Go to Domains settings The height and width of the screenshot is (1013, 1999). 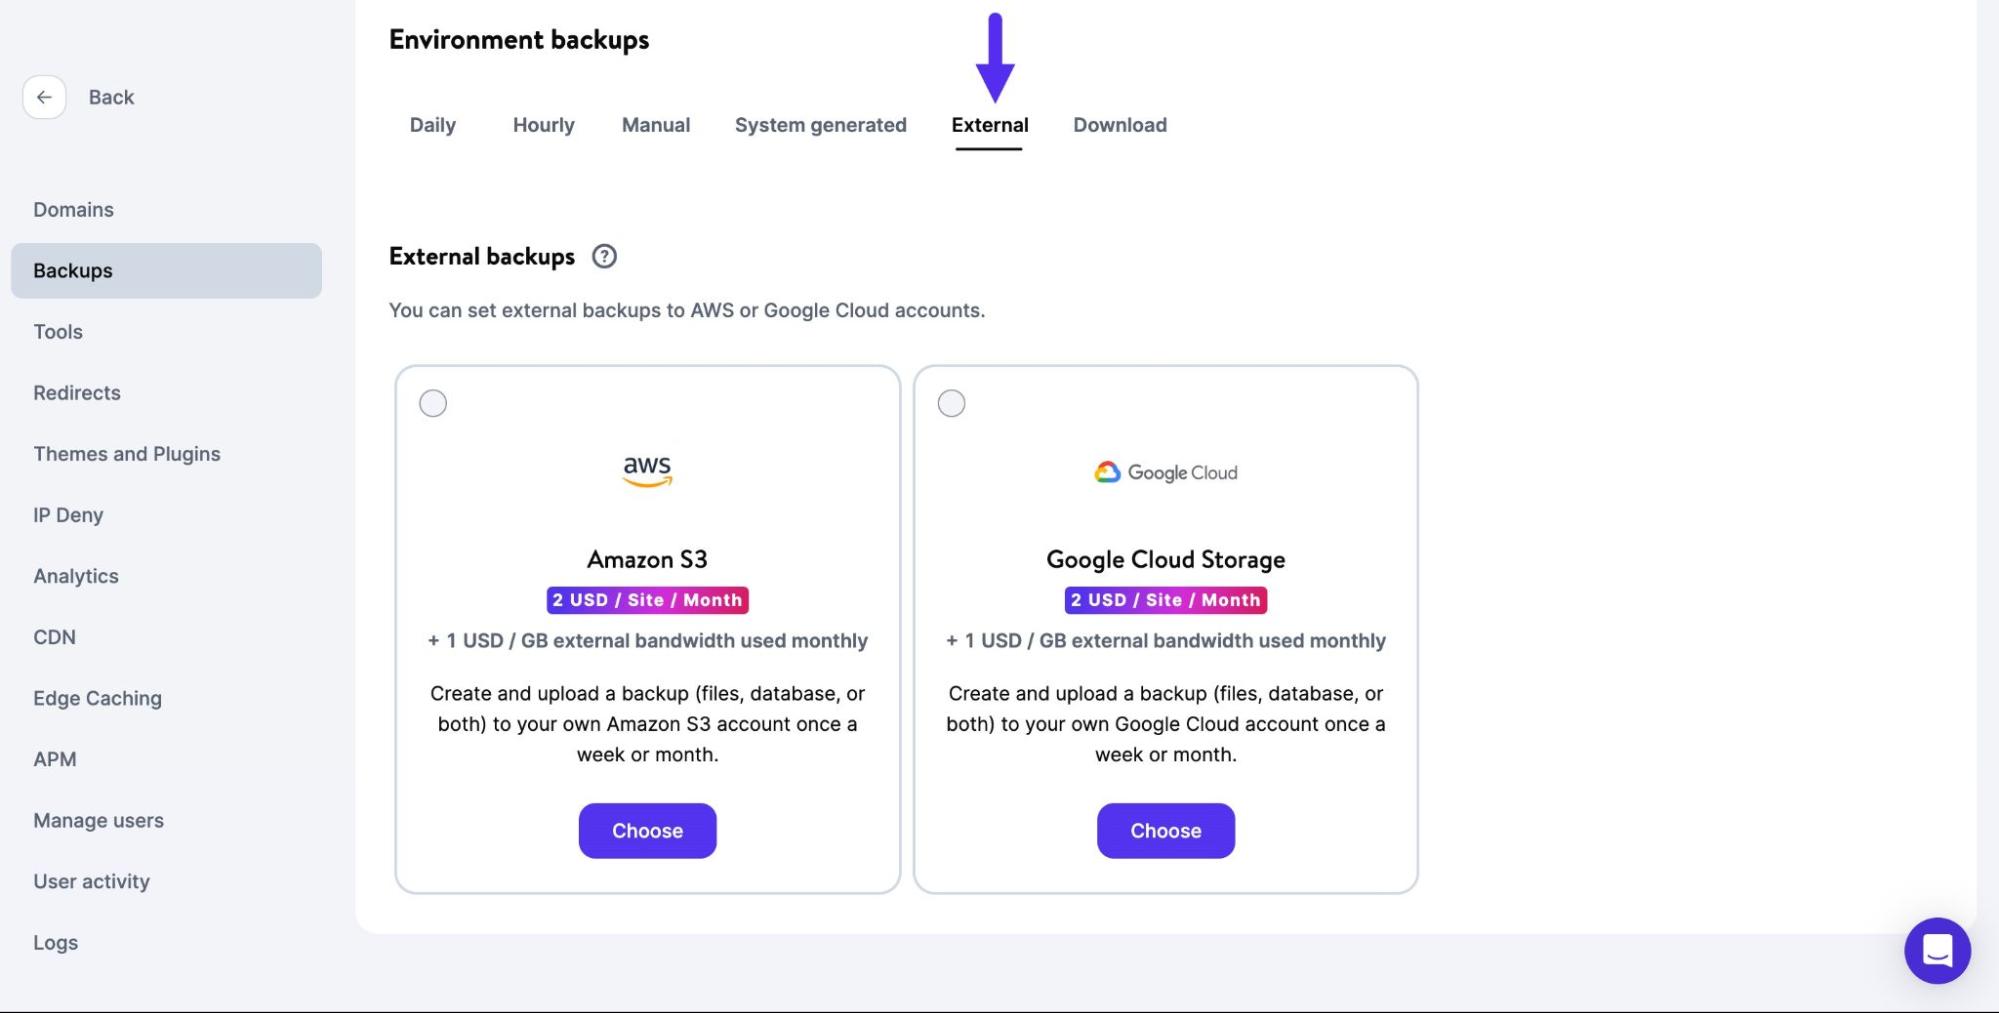73,209
